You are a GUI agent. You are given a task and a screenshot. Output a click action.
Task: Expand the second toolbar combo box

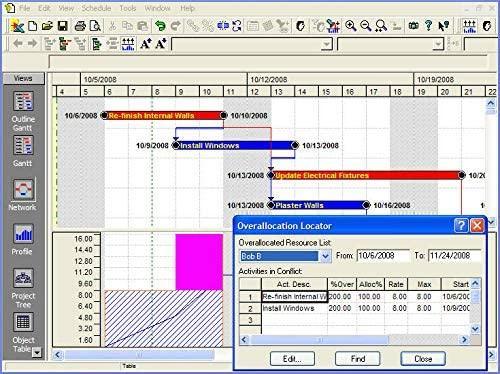tap(438, 44)
